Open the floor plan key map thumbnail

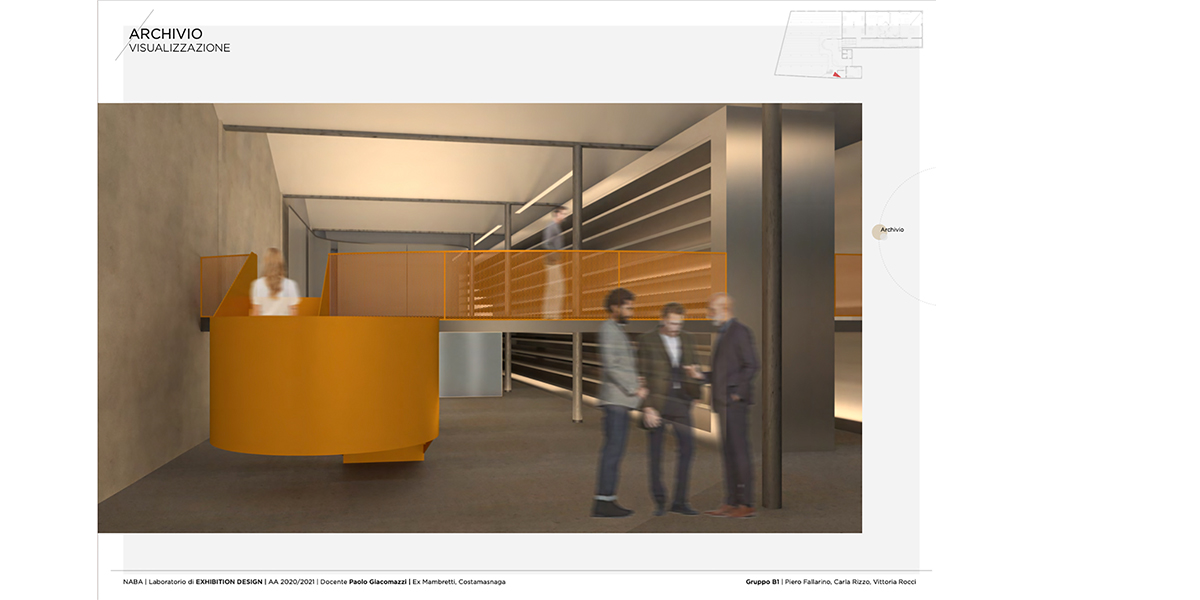[849, 45]
